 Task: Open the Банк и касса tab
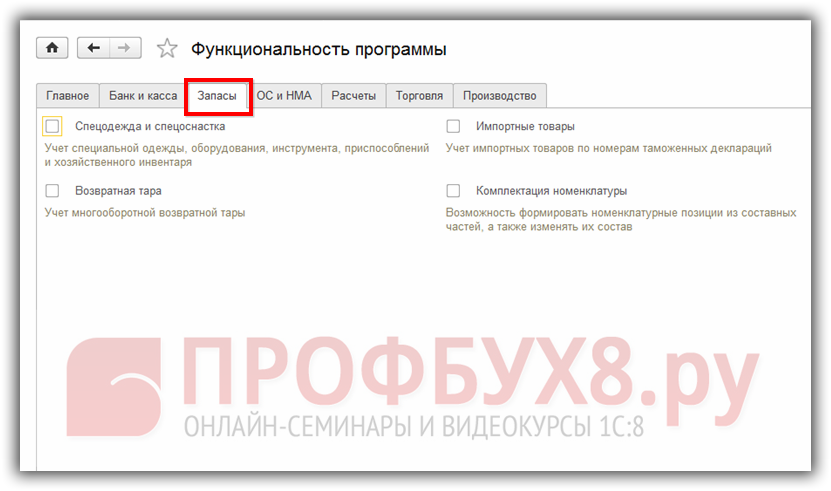coord(143,96)
